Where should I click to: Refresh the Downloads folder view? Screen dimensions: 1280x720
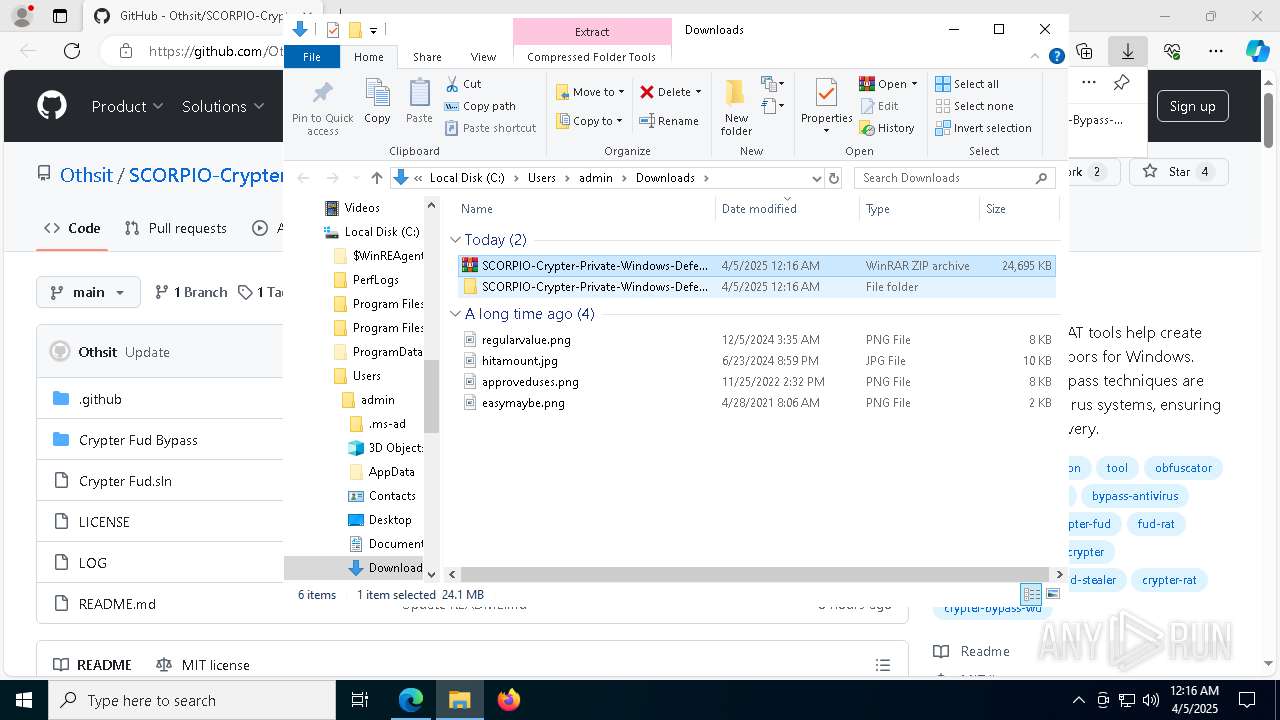834,178
